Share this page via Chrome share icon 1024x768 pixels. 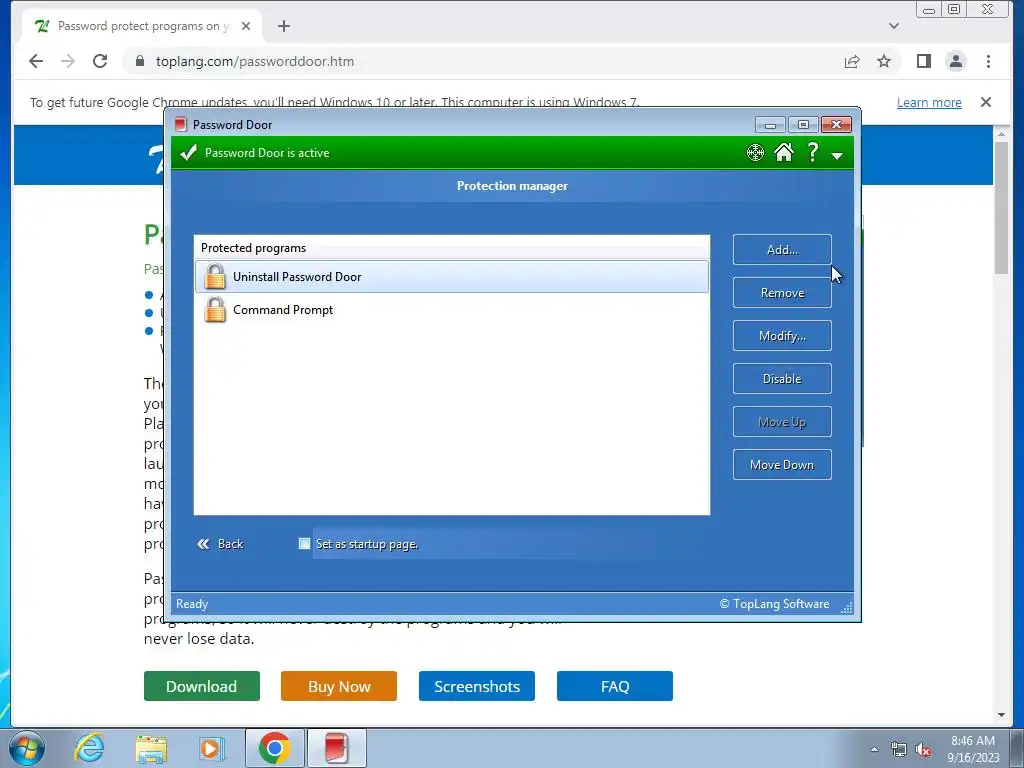tap(852, 61)
